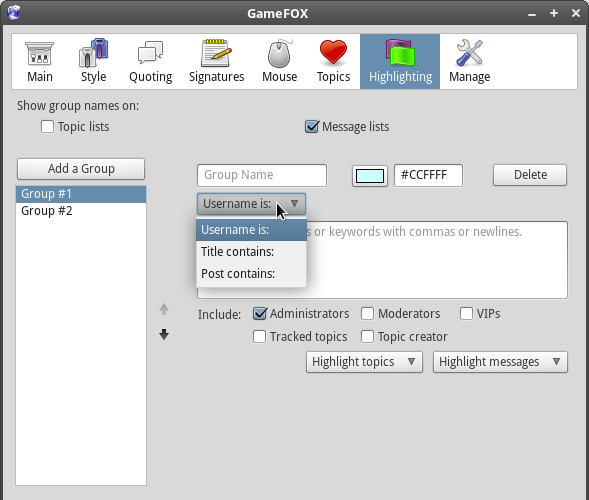Viewport: 589px width, 500px height.
Task: Open the light cyan color picker swatch
Action: [x=370, y=176]
